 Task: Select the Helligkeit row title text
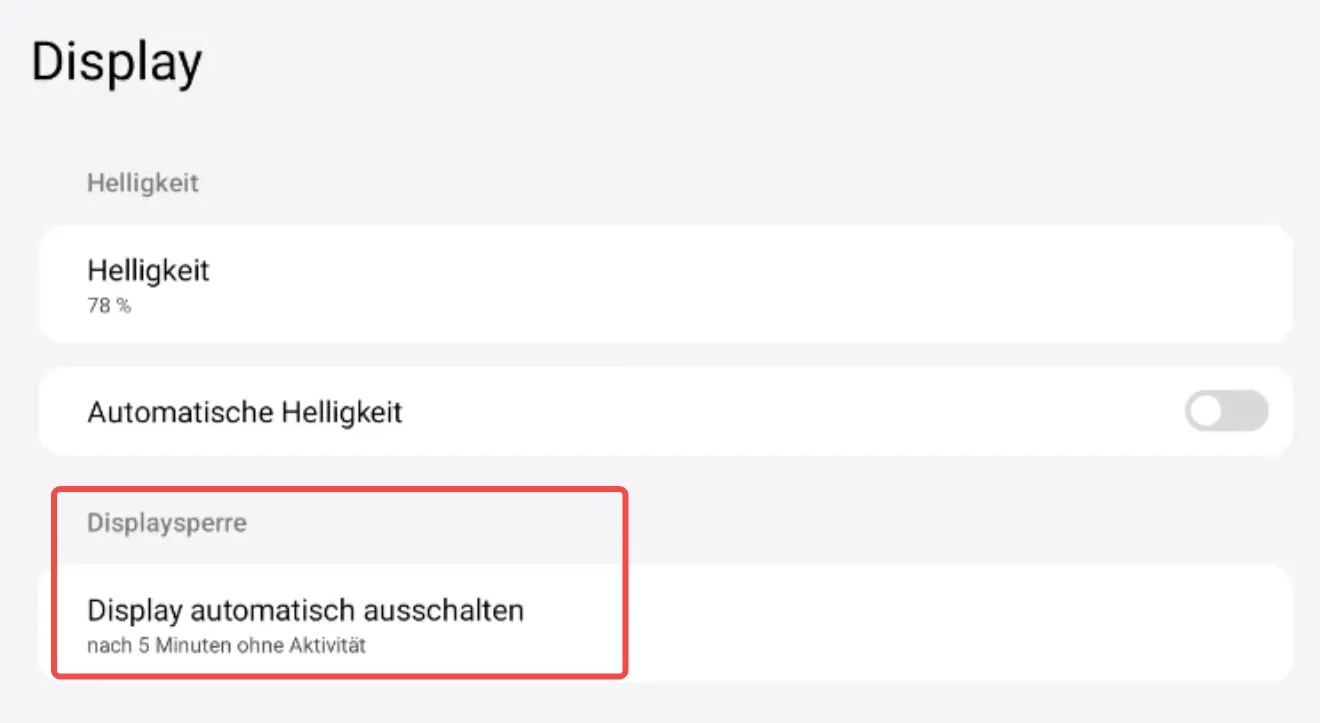pyautogui.click(x=148, y=270)
